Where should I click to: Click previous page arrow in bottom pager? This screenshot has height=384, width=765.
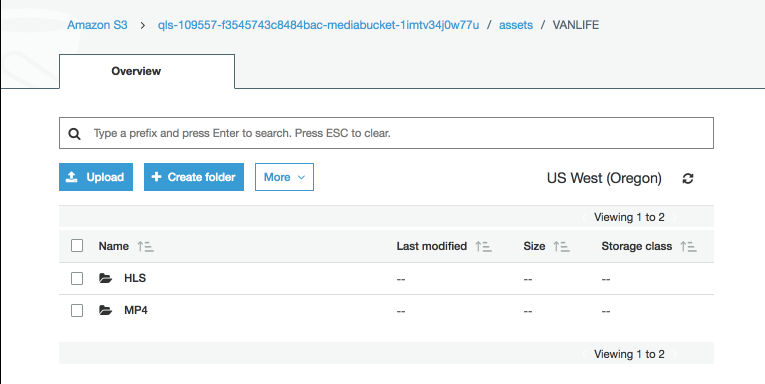(x=584, y=355)
